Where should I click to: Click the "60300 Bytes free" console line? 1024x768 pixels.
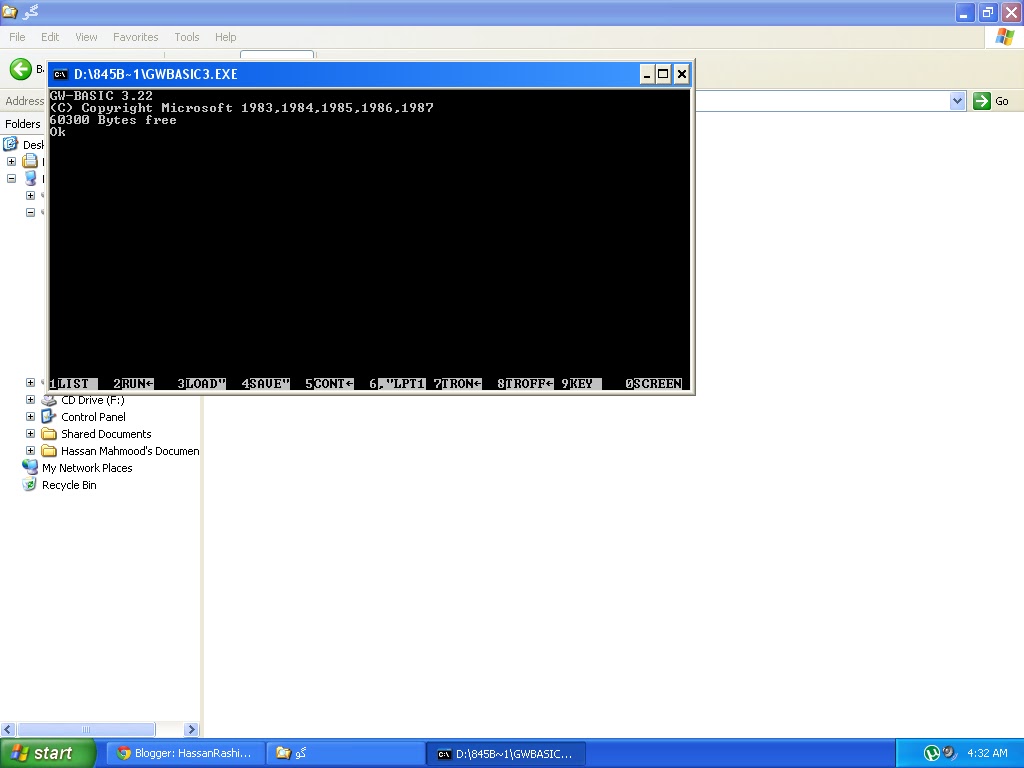pyautogui.click(x=113, y=120)
